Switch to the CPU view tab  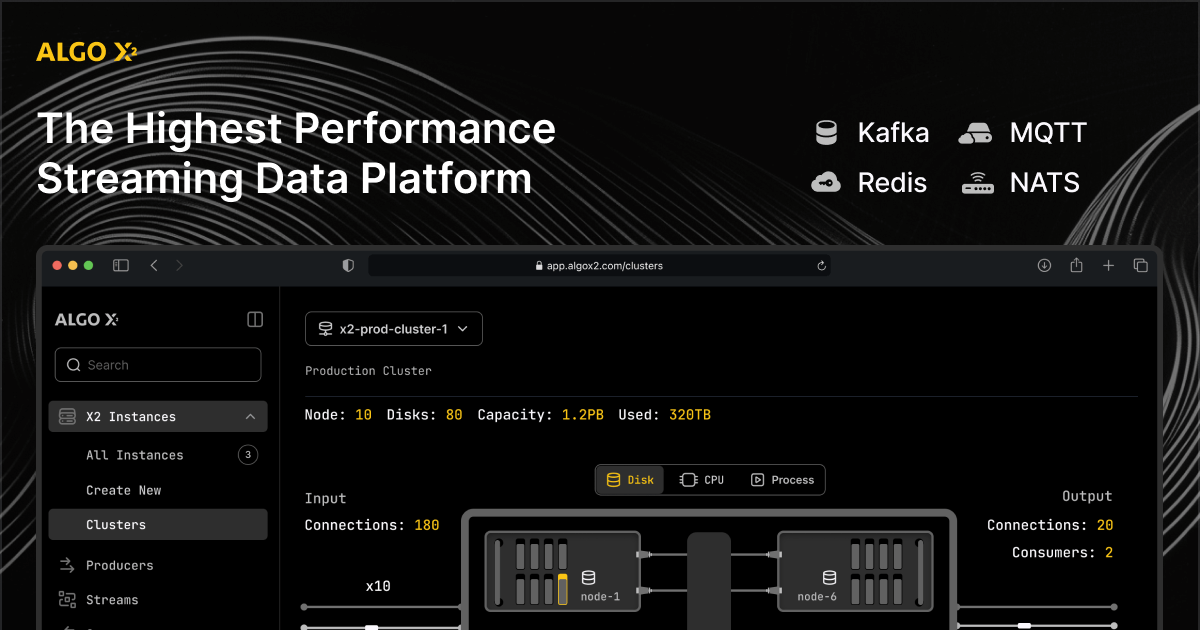[702, 479]
